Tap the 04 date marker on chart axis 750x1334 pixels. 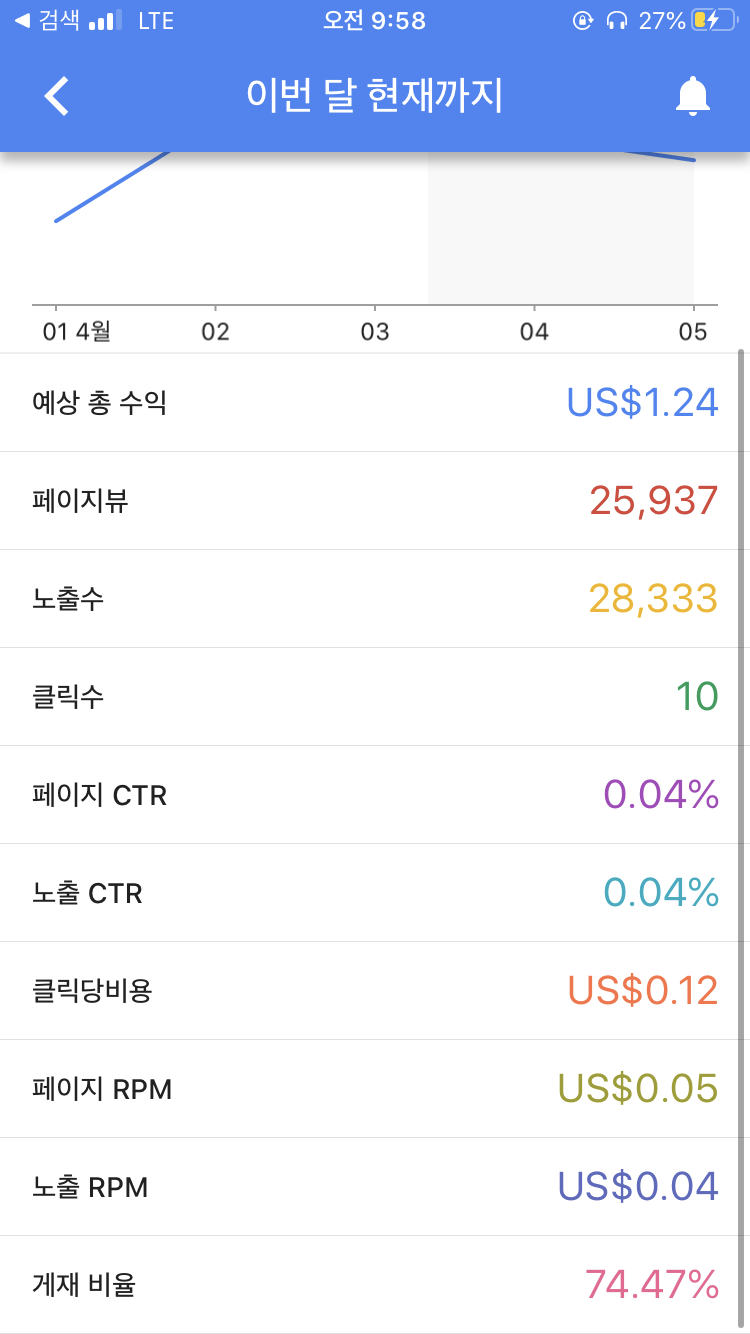(x=534, y=332)
